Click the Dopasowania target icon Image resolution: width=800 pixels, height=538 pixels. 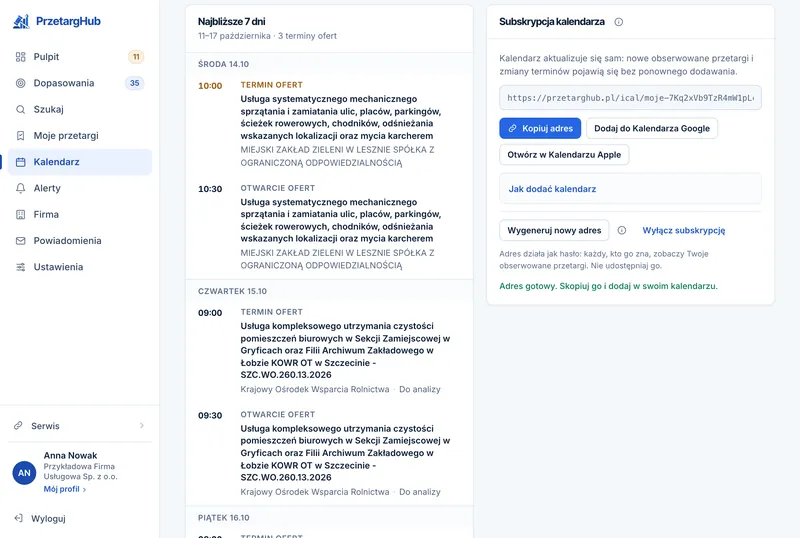[x=20, y=83]
